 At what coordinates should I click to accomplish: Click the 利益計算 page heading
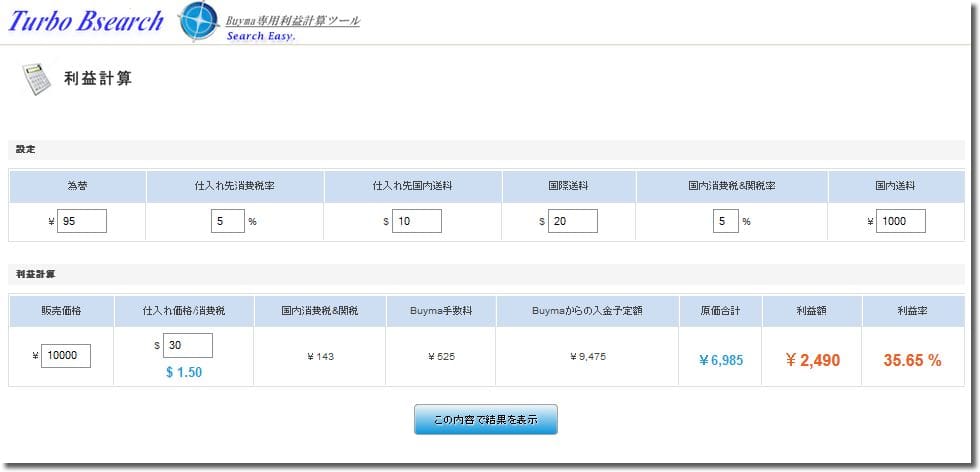[x=98, y=79]
